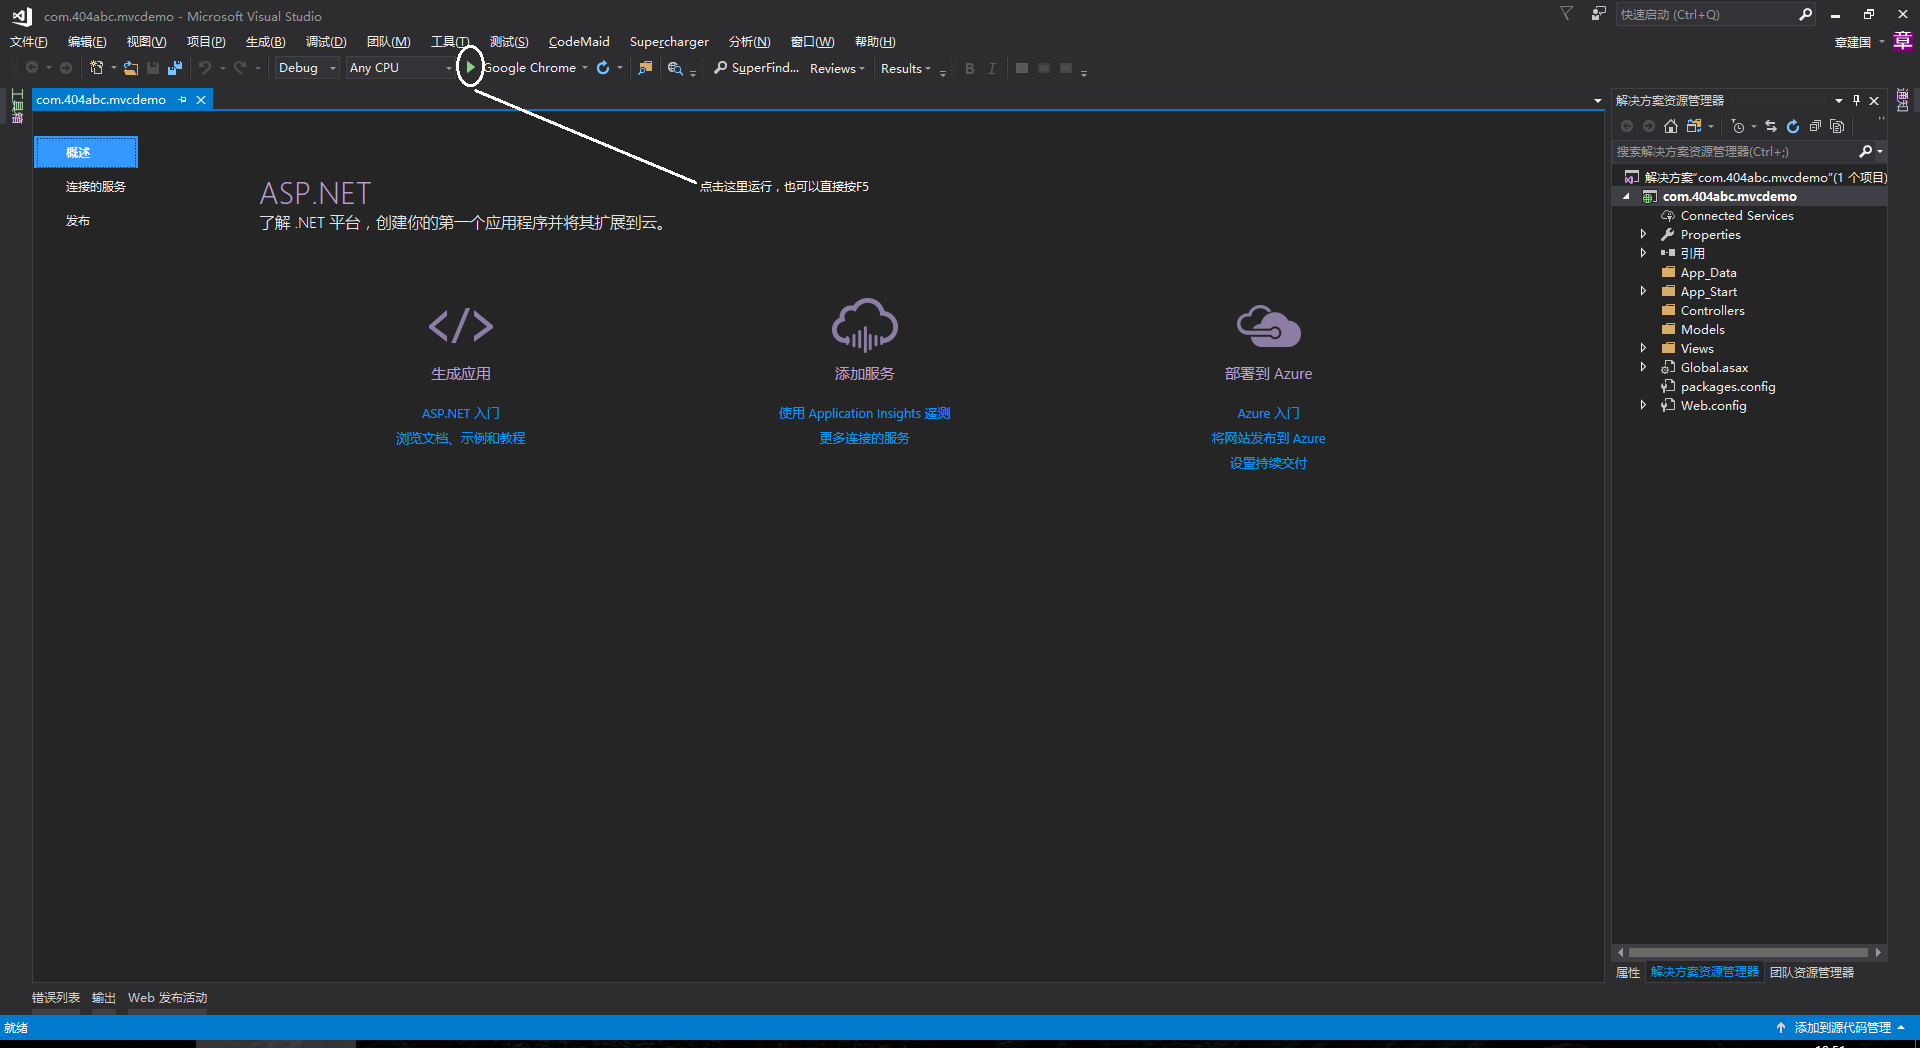Click the Home icon in Solution Explorer

1671,126
